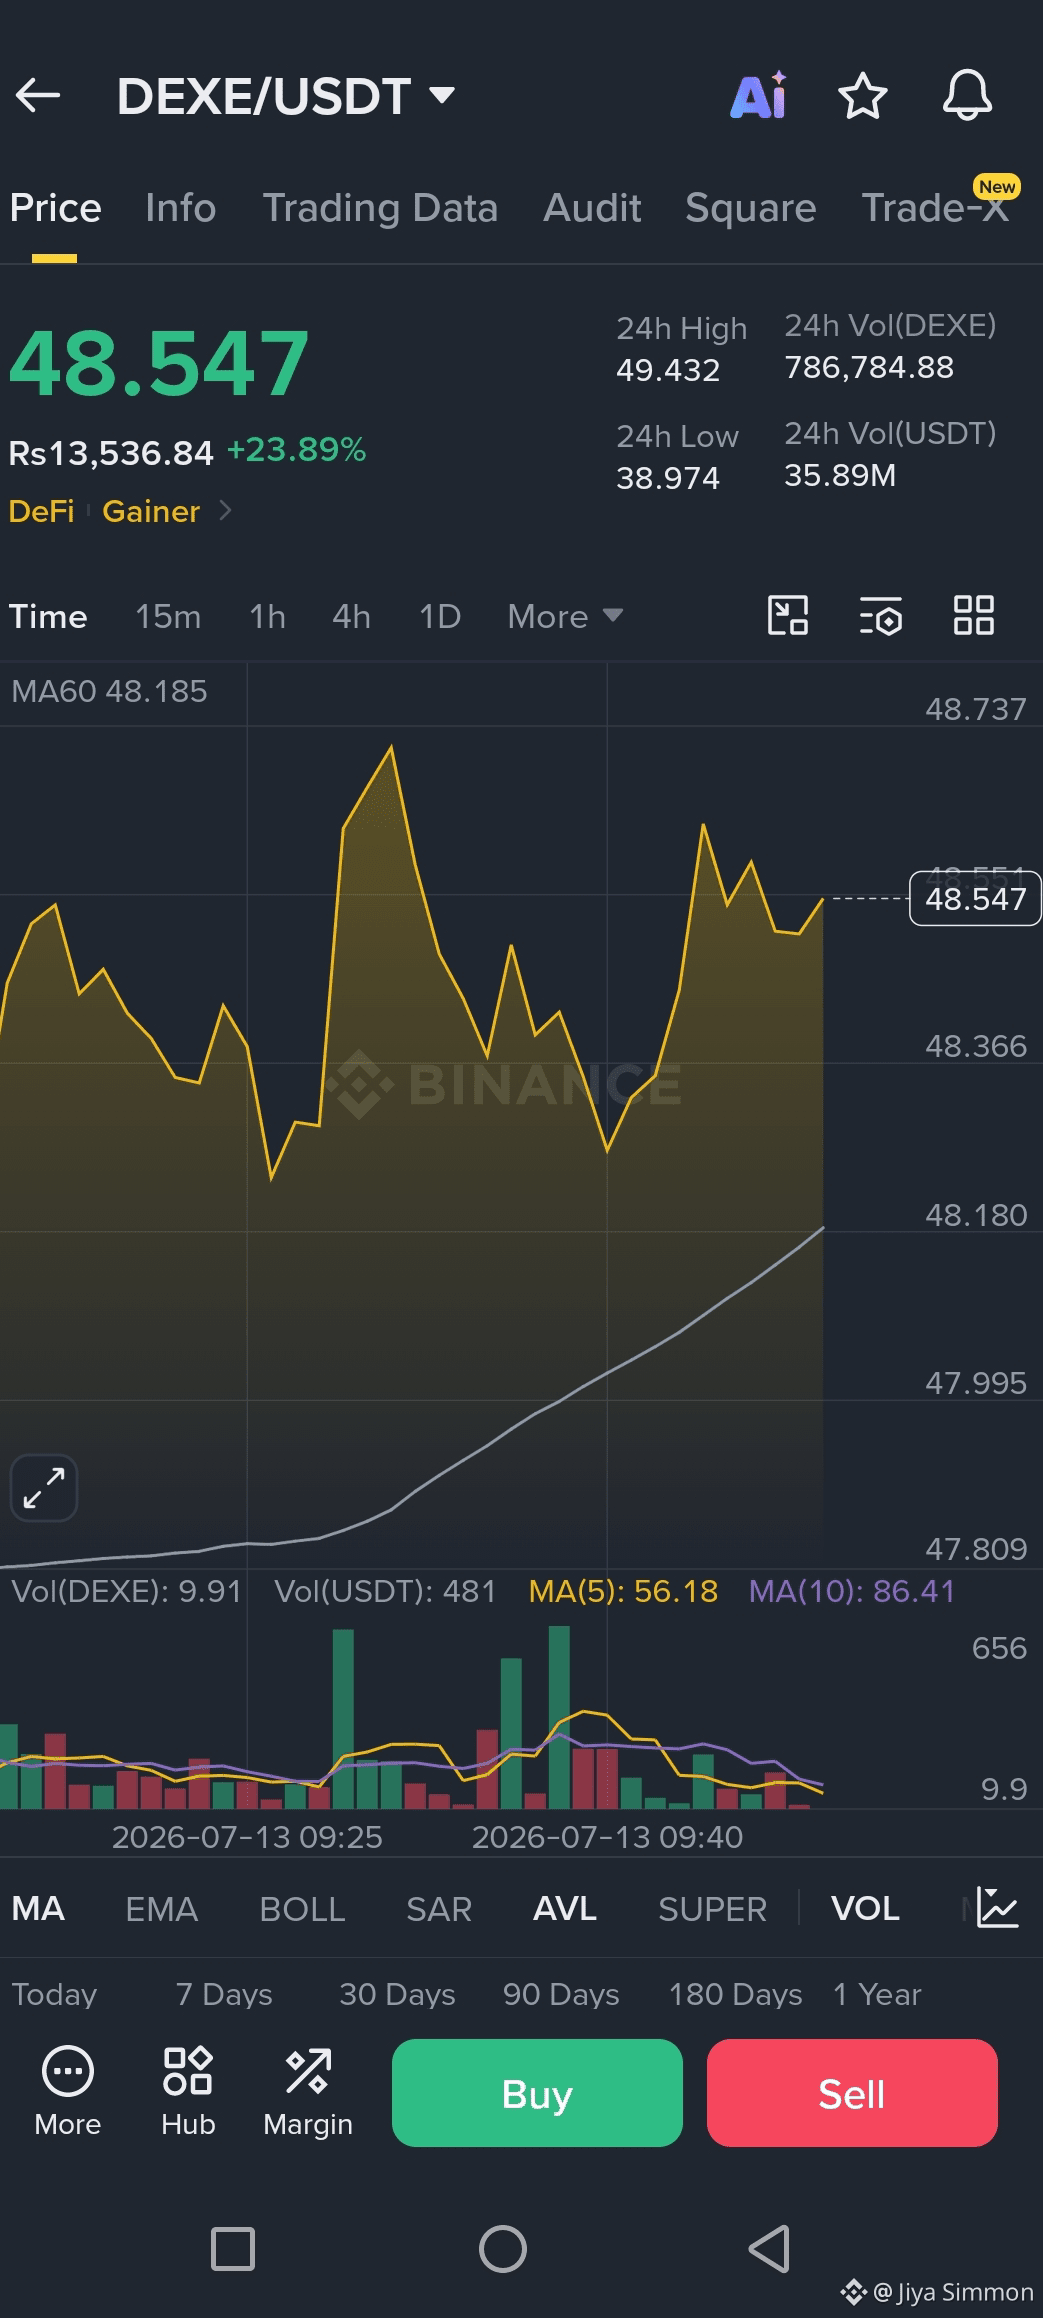The image size is (1043, 2318).
Task: Tap the red Sell button
Action: 852,2093
